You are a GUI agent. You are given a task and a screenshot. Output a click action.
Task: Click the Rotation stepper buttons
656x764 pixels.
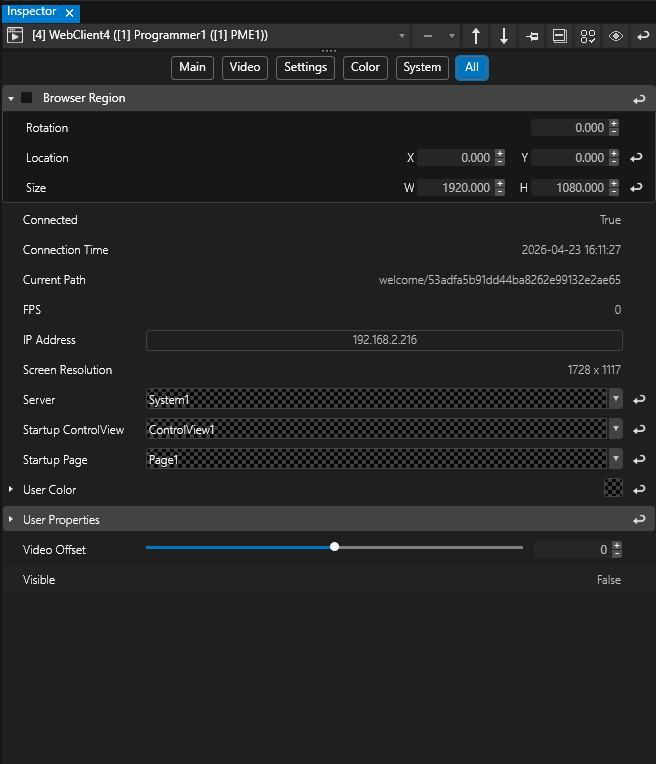point(614,128)
